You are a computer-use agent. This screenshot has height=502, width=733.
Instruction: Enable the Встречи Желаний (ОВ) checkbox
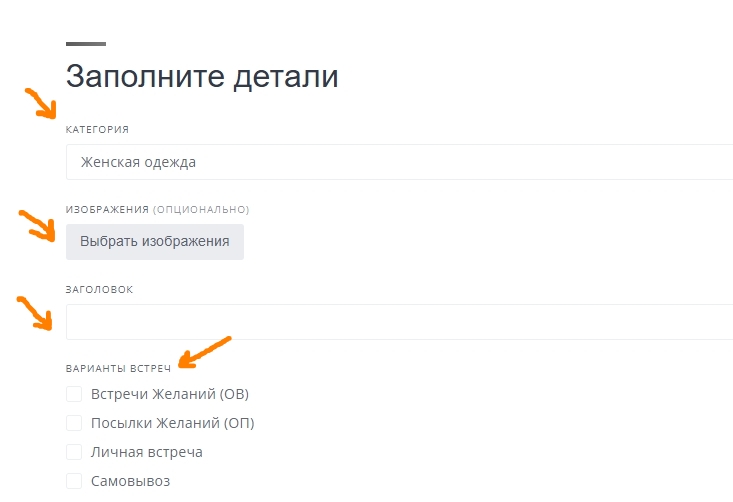point(74,394)
